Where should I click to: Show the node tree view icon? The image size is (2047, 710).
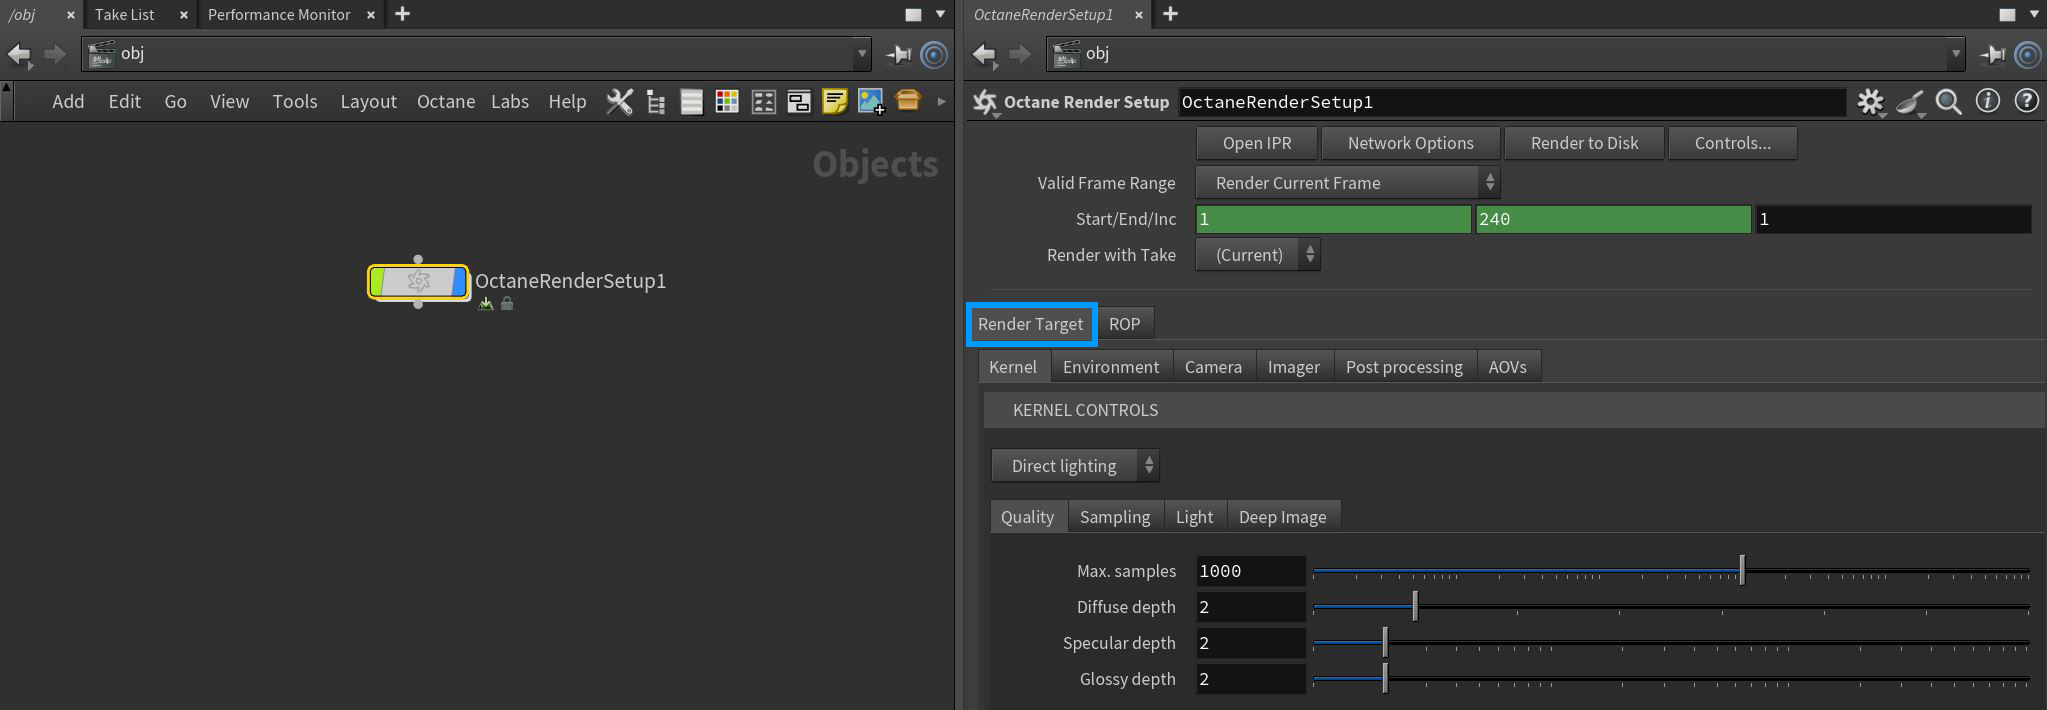[x=656, y=102]
